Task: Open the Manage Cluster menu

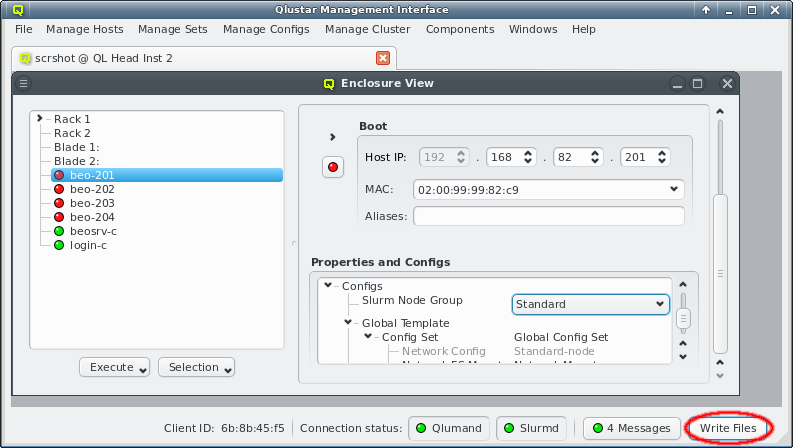Action: (x=368, y=29)
